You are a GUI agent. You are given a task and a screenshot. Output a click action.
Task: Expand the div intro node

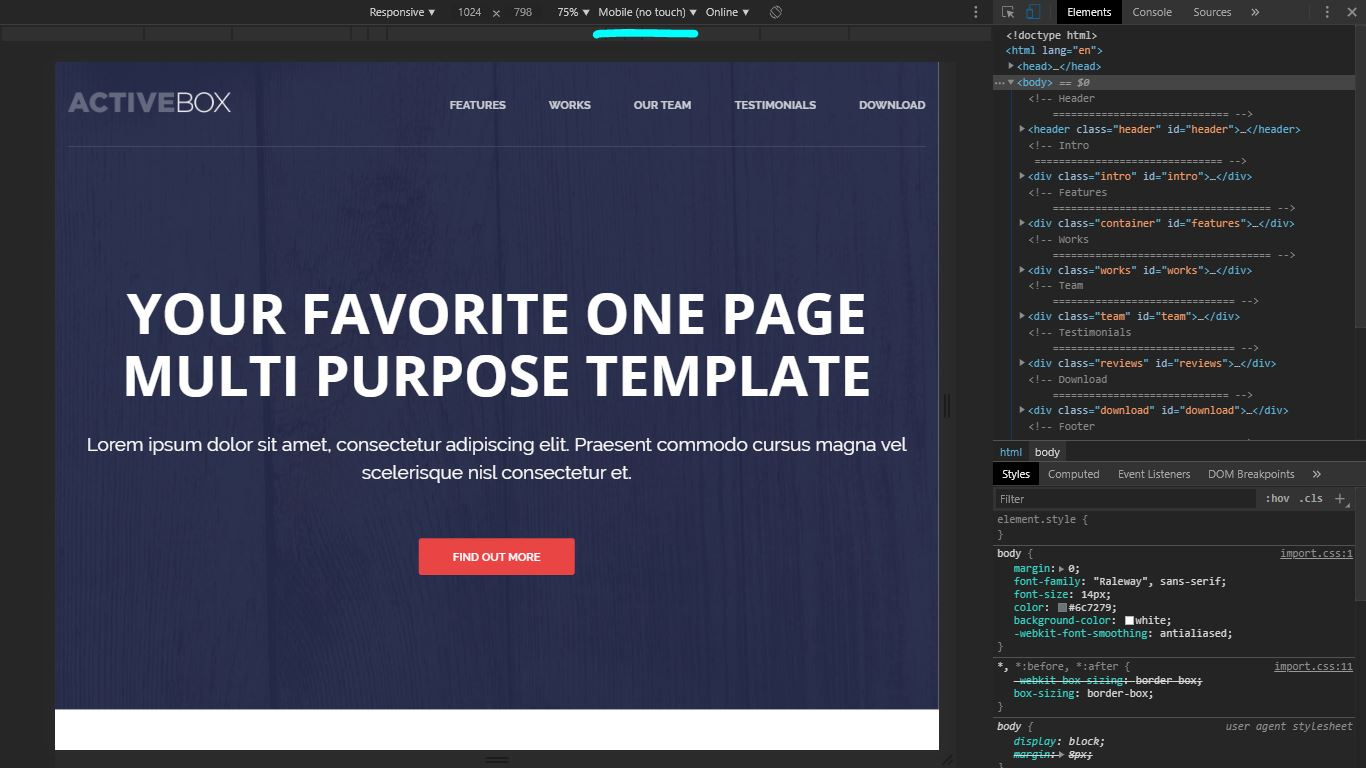[x=1022, y=176]
